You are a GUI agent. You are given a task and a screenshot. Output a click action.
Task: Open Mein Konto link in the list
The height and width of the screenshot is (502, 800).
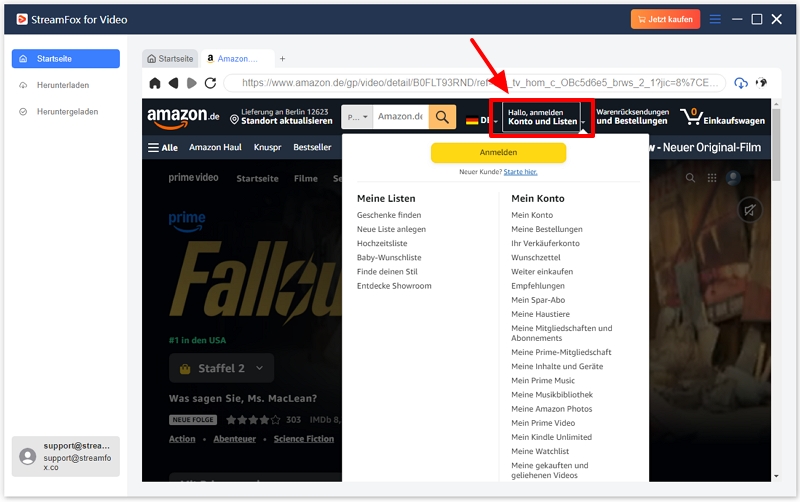click(532, 215)
